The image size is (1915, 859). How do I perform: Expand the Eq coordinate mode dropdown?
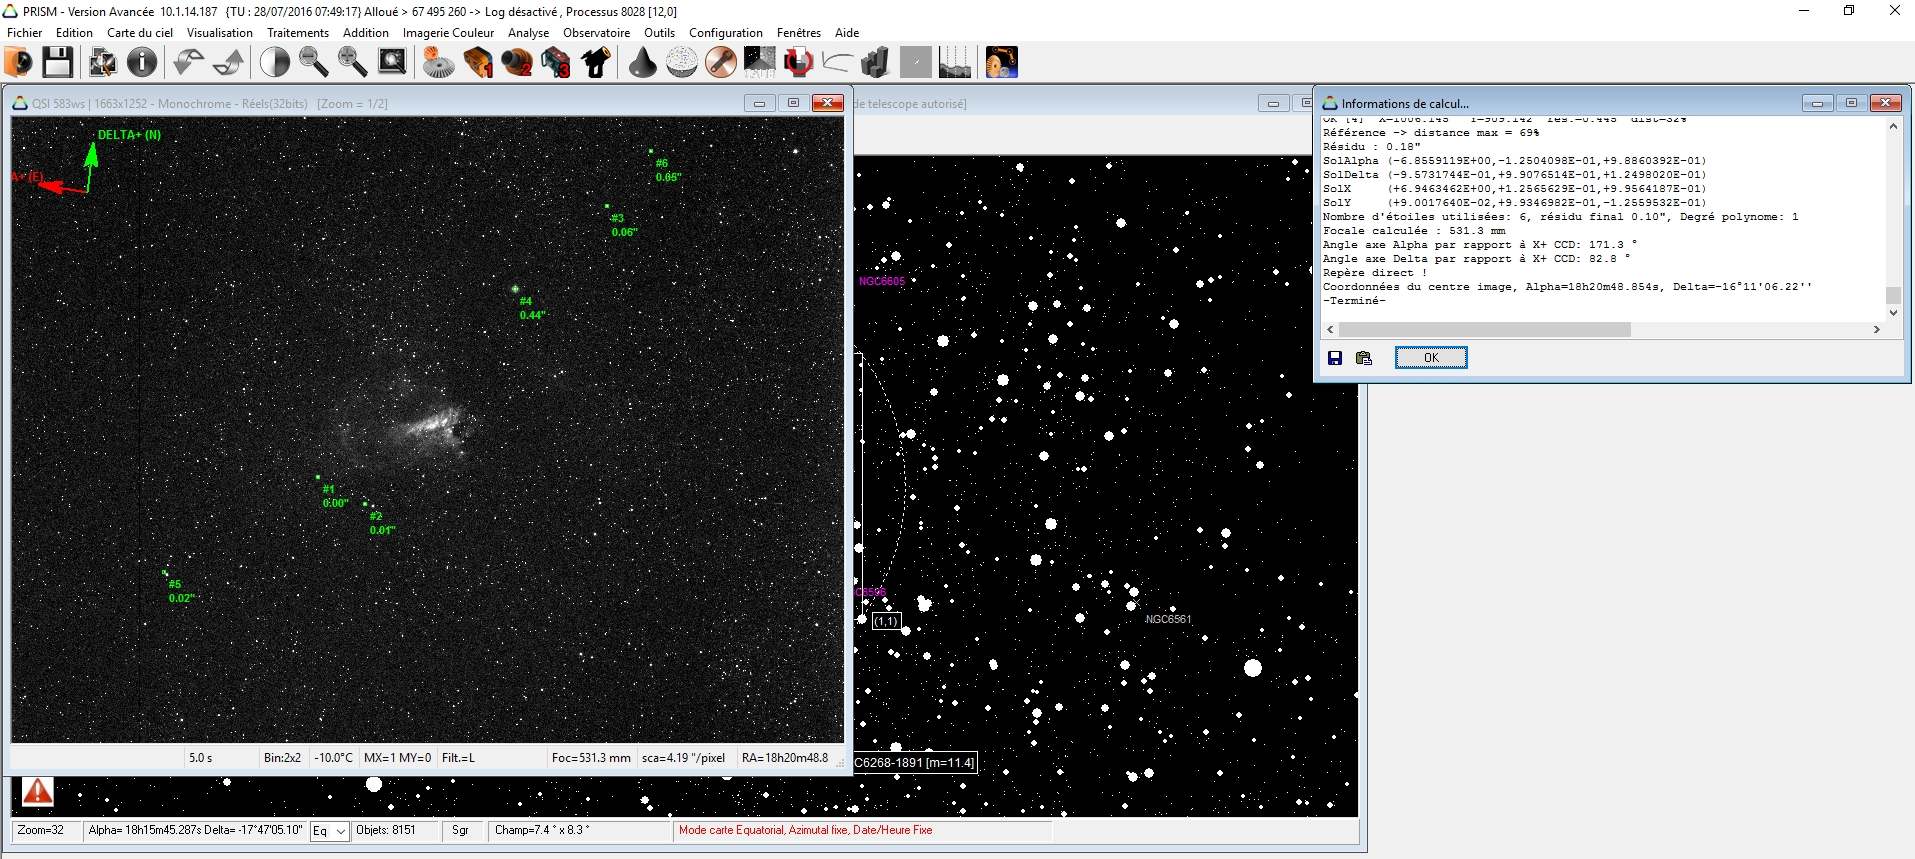click(340, 831)
